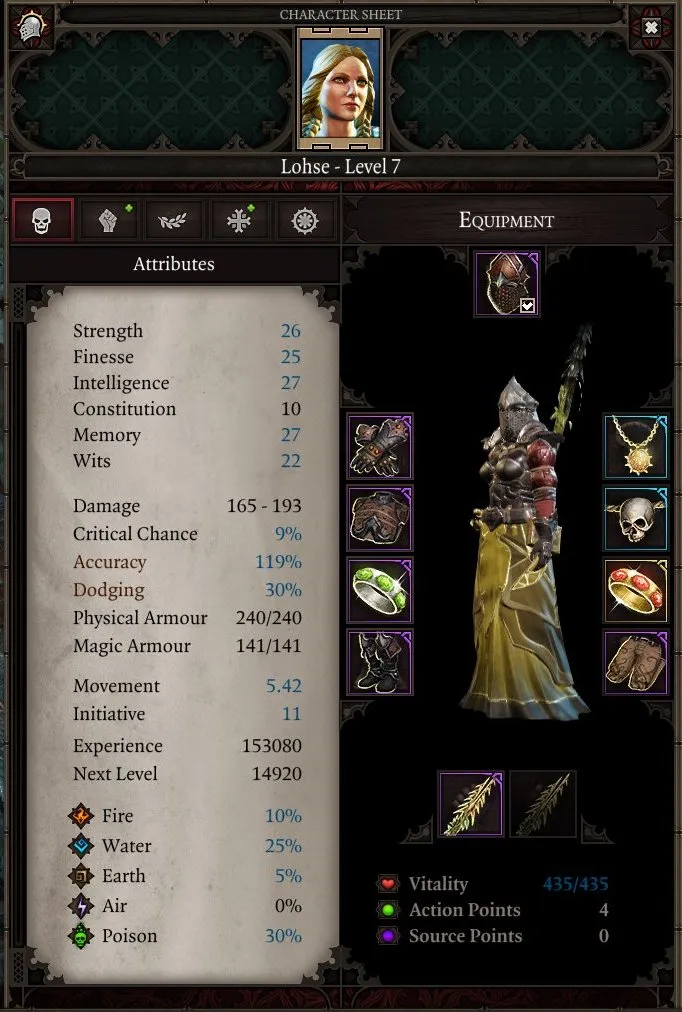Select the leggings equipment slot

coord(636,663)
